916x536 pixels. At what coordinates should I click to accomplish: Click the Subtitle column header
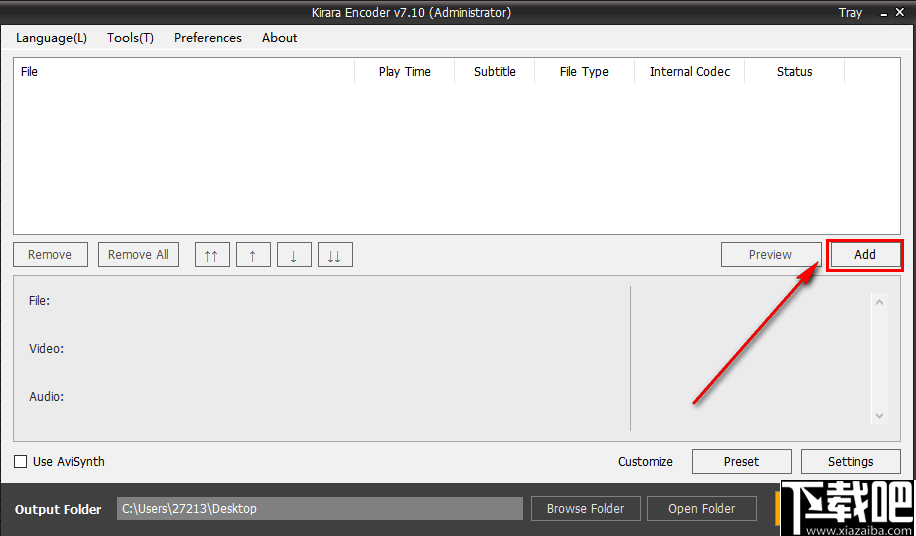click(494, 71)
